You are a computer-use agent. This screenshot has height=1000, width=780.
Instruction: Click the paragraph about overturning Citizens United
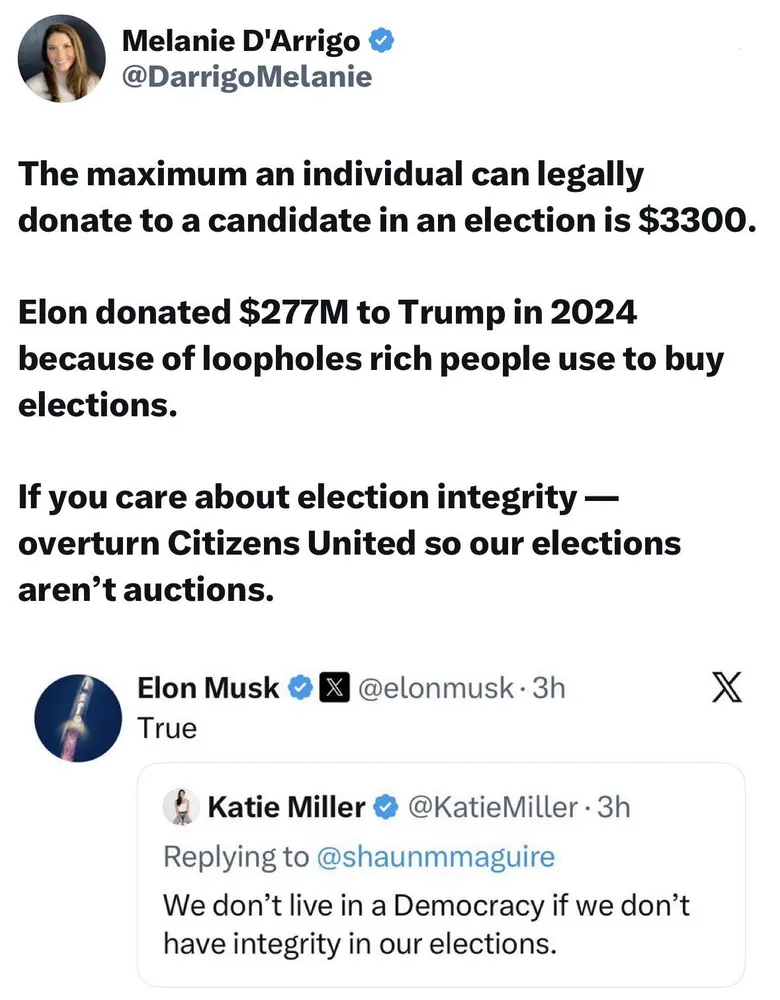349,543
